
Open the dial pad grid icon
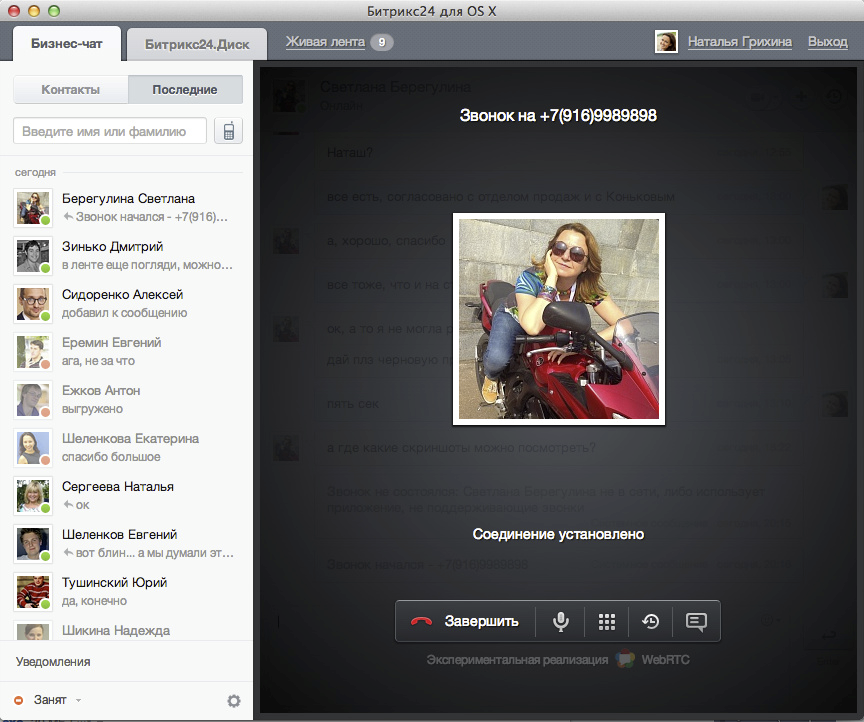tap(607, 621)
